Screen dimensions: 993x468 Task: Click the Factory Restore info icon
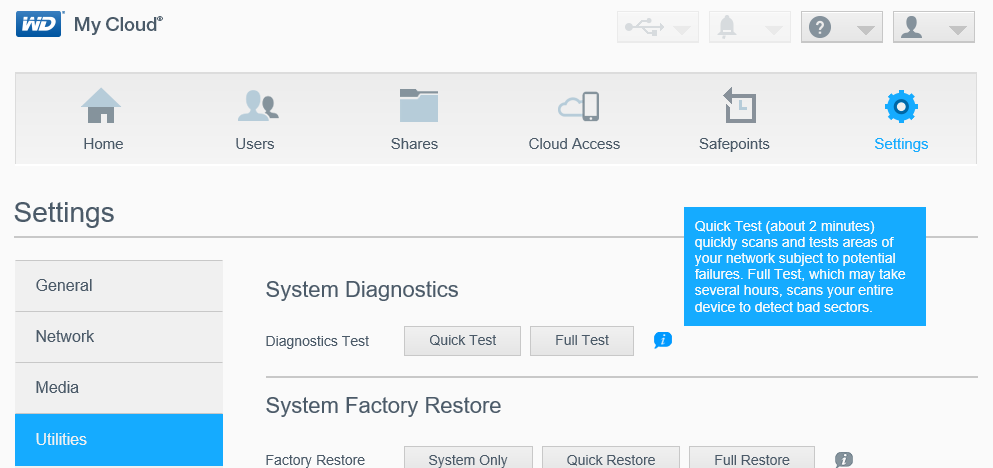844,460
